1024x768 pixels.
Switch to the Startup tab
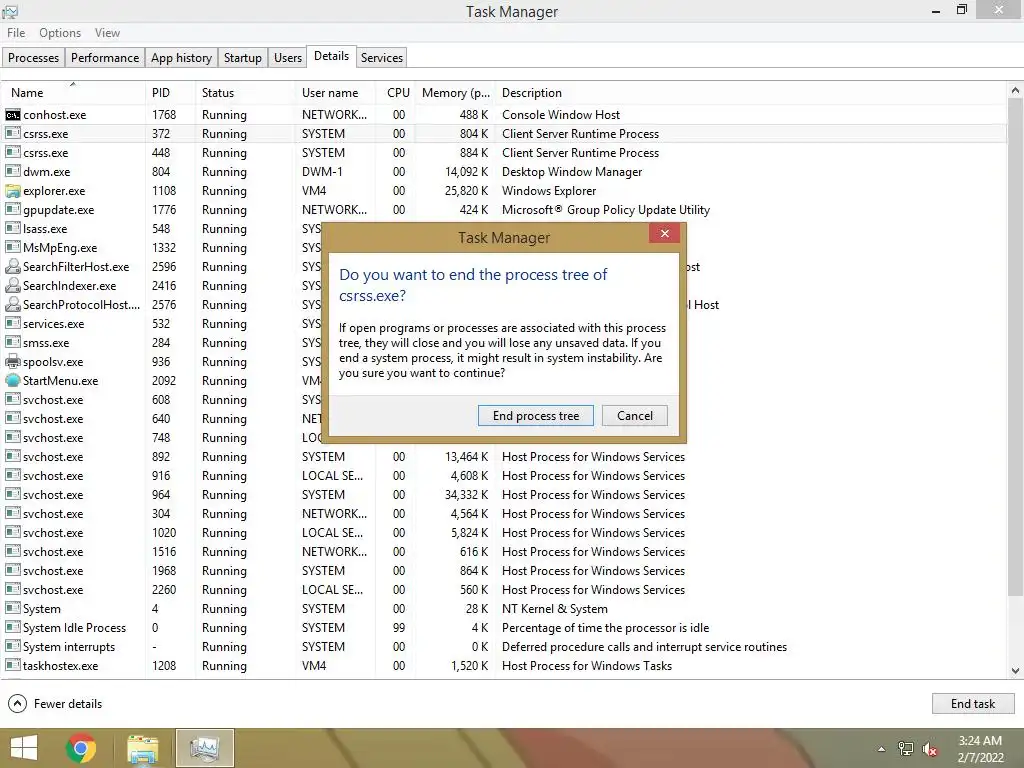click(242, 57)
